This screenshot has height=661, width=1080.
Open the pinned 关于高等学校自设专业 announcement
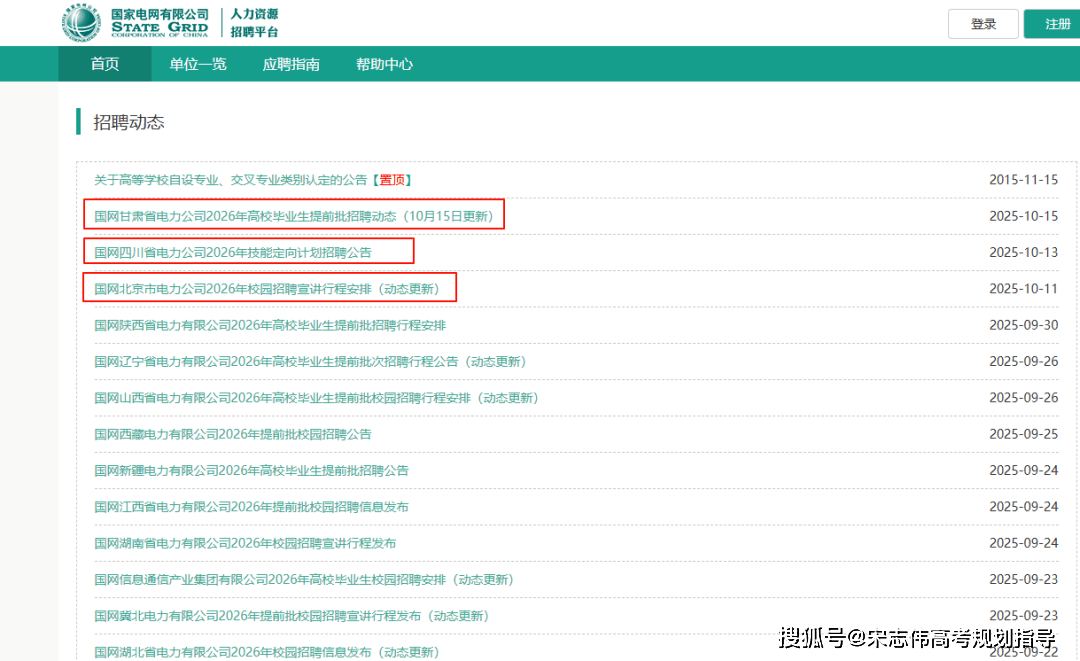pyautogui.click(x=252, y=180)
